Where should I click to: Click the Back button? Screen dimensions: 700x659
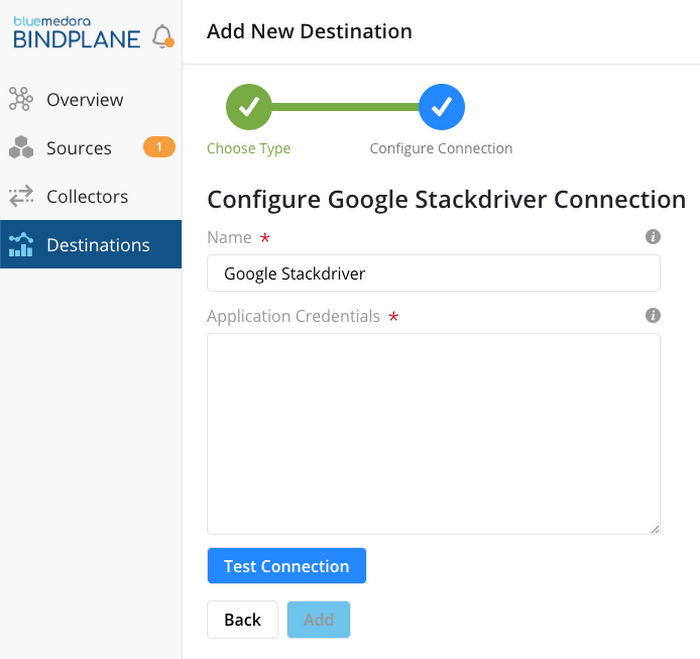242,620
